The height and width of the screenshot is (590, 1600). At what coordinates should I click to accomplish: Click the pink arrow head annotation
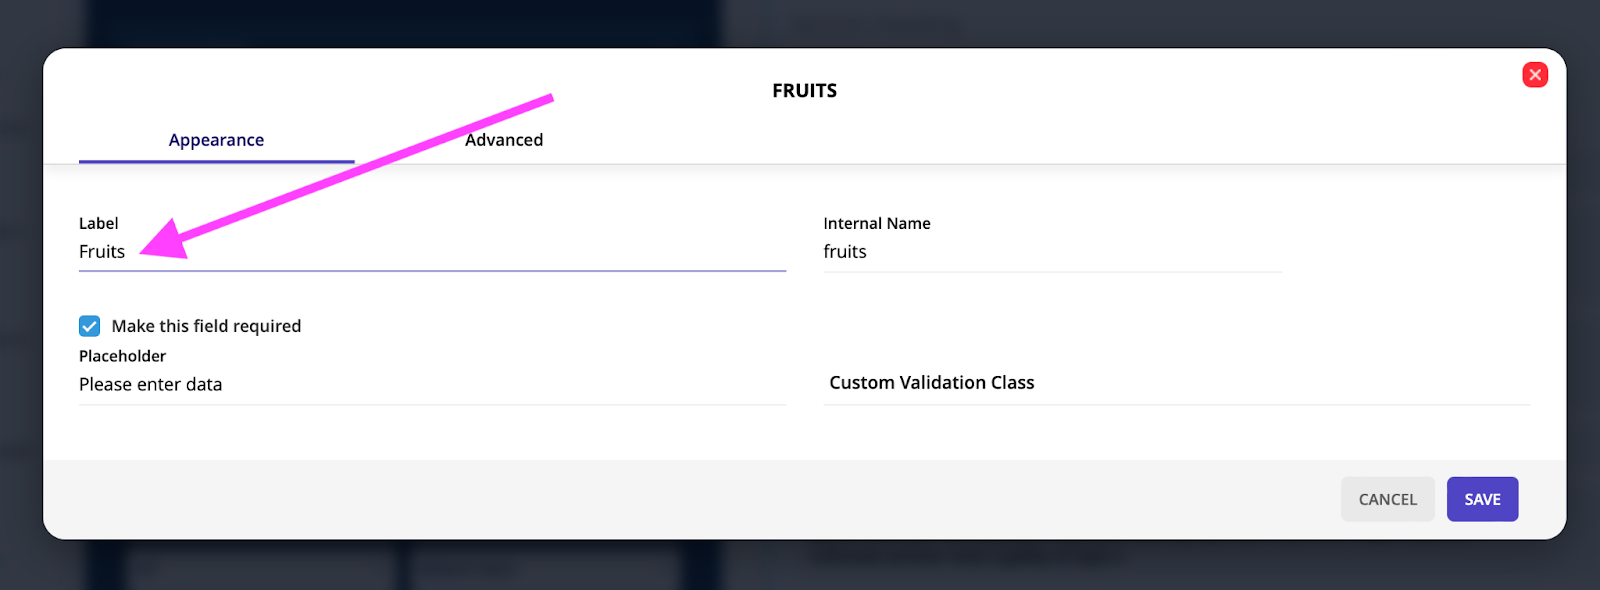(x=163, y=240)
